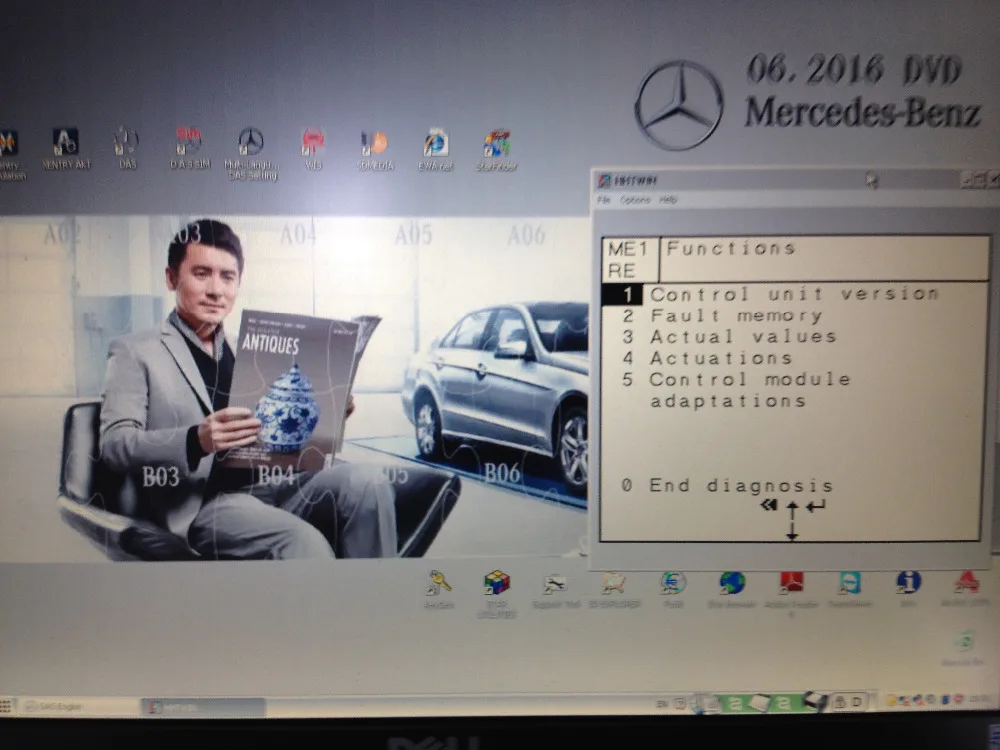Viewport: 1000px width, 750px height.
Task: Open the SD EXPLORER desktop icon
Action: coord(614,589)
